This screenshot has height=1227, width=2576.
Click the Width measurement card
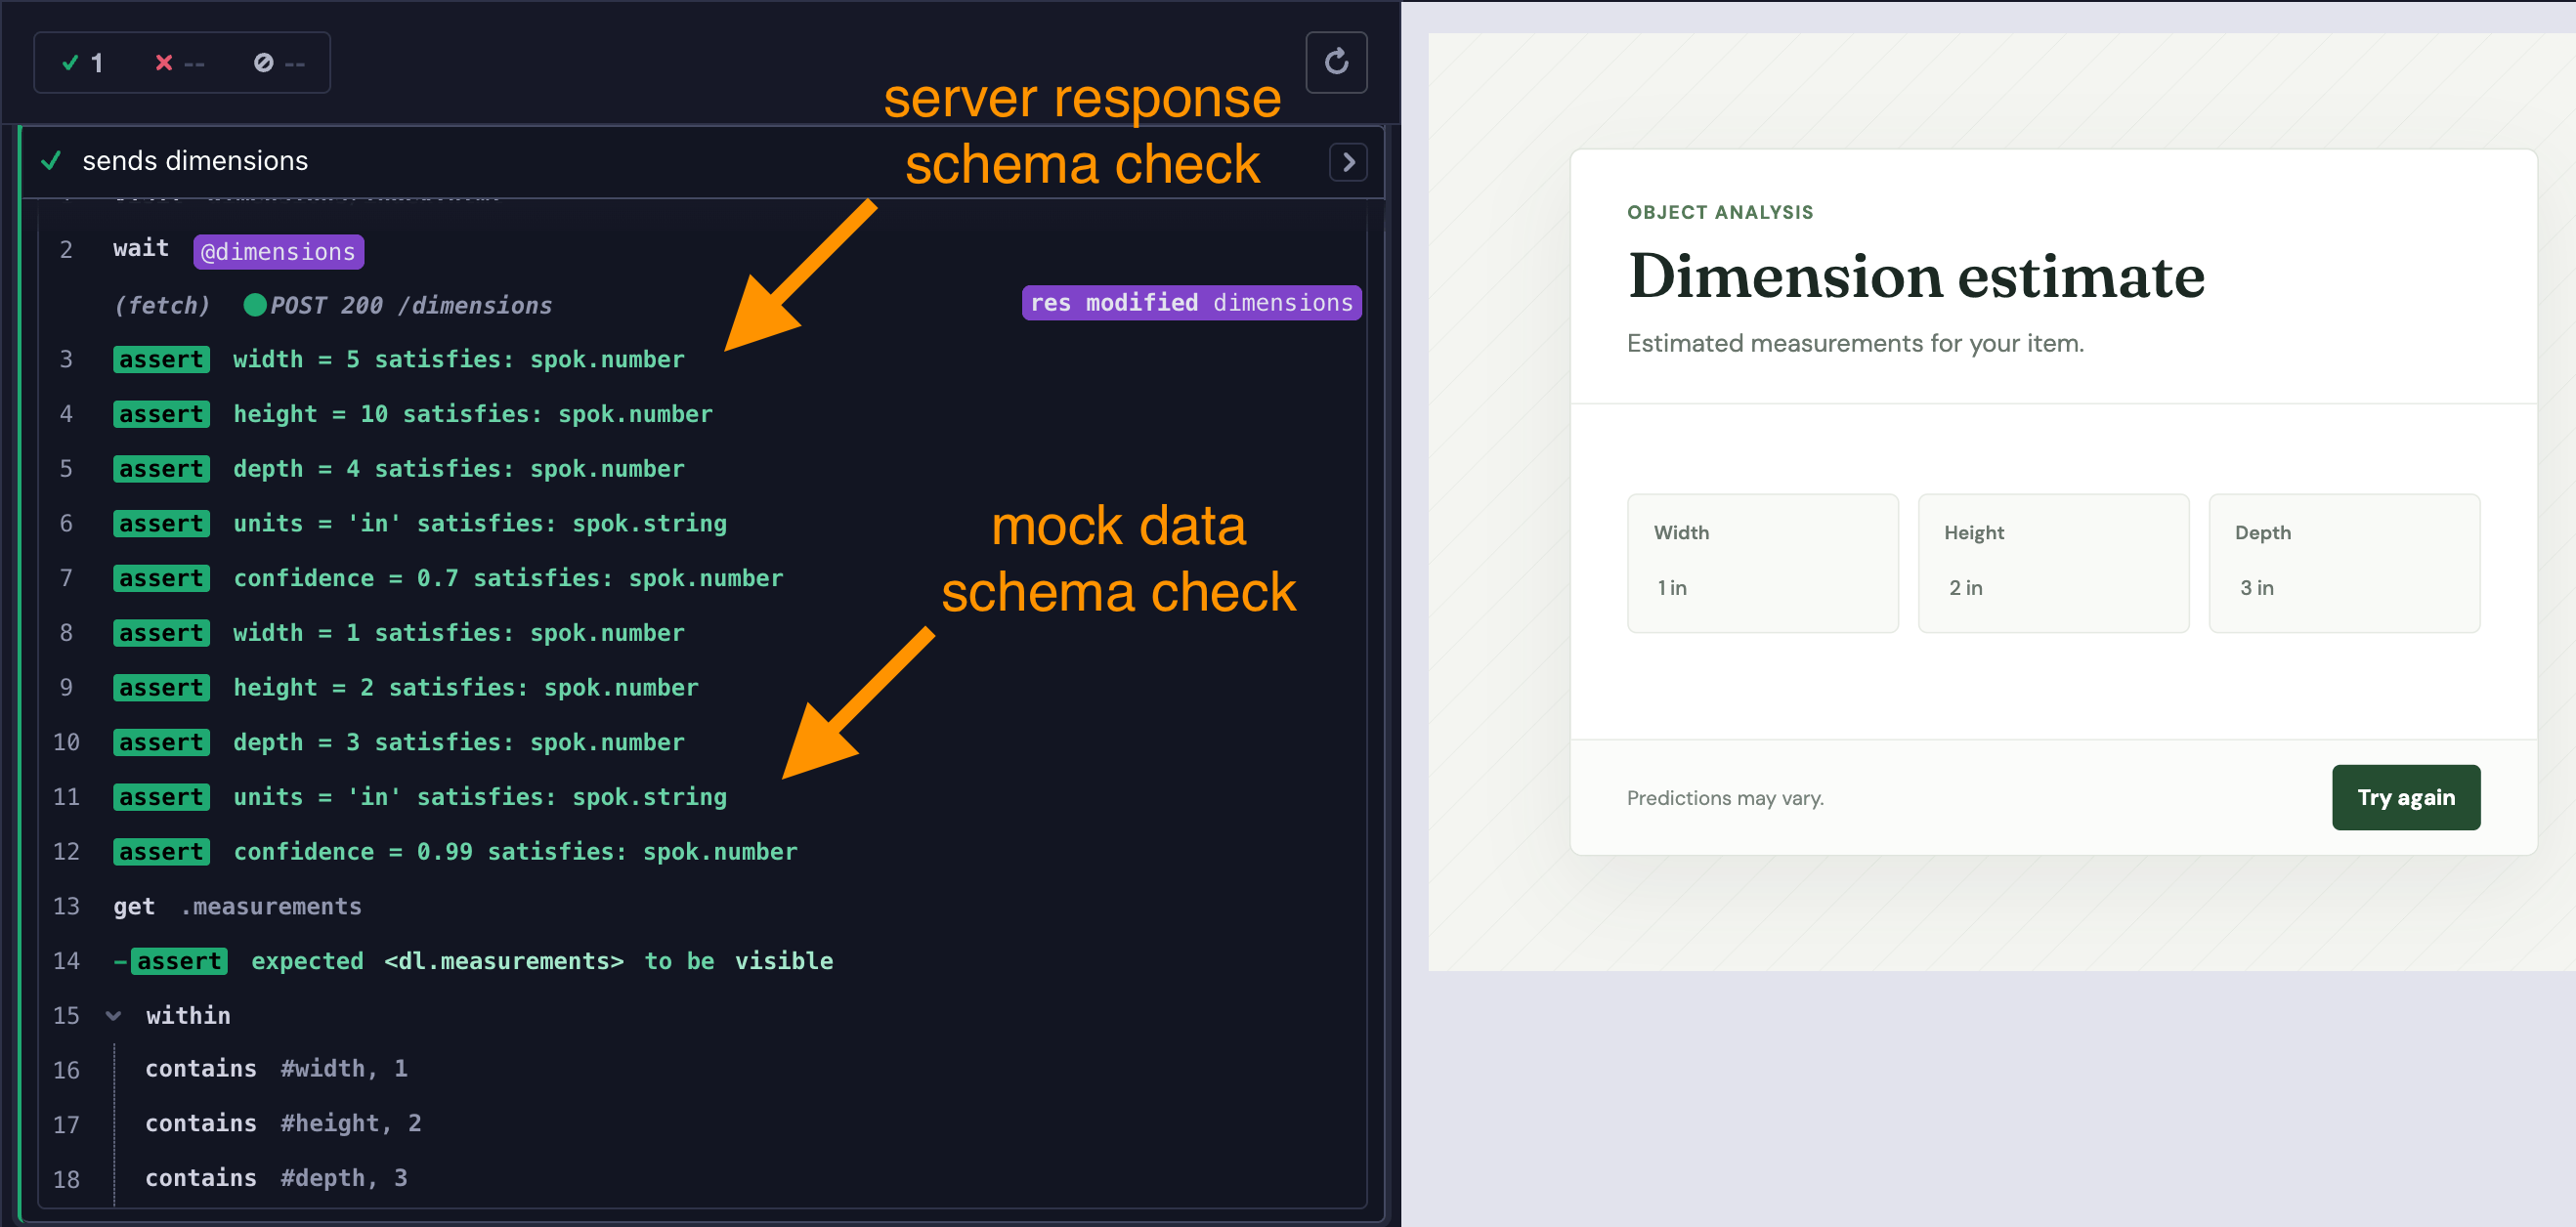pos(1762,563)
